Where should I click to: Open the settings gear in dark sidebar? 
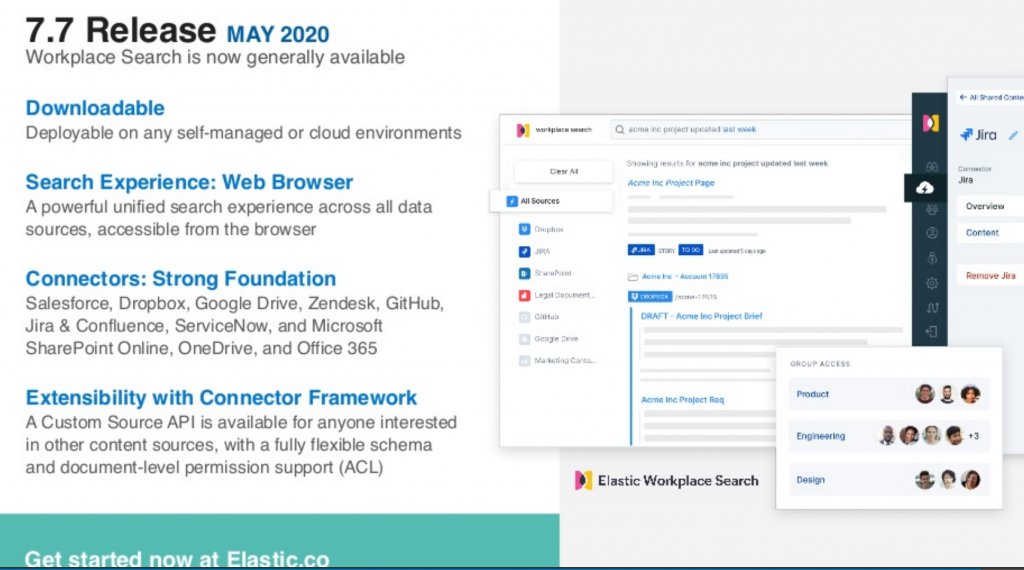tap(932, 283)
